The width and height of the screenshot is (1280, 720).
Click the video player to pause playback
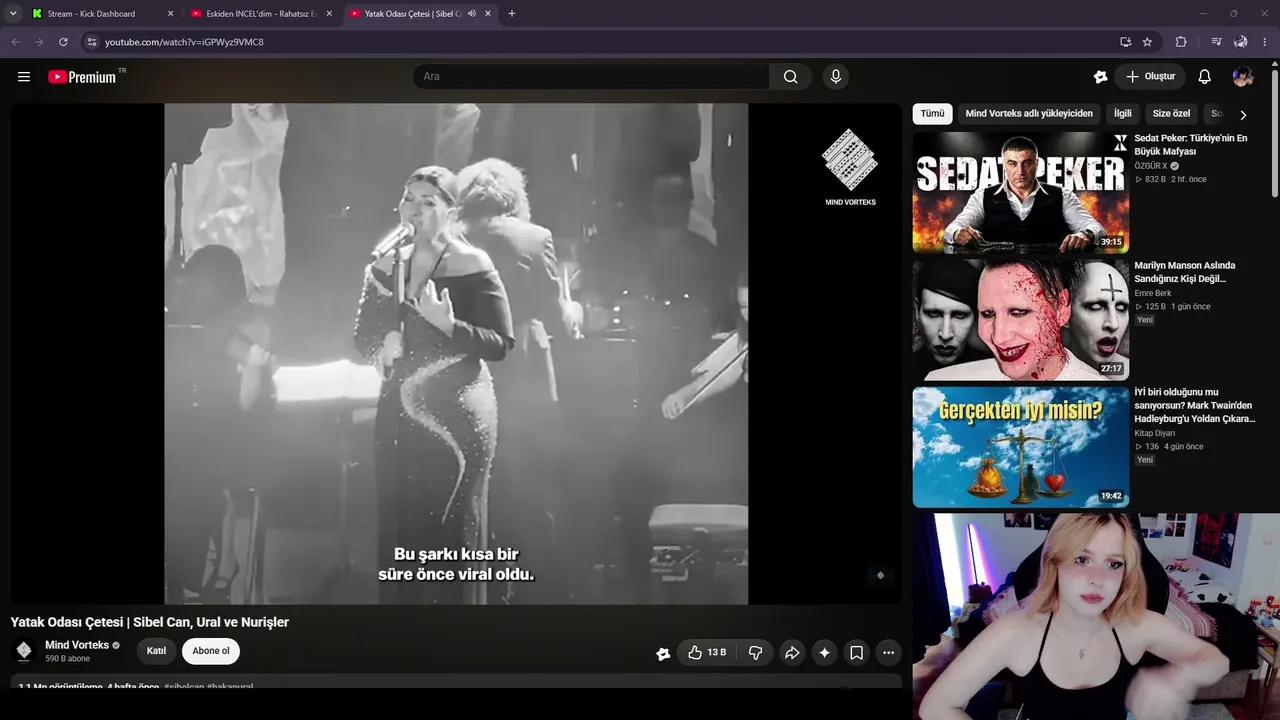coord(456,354)
